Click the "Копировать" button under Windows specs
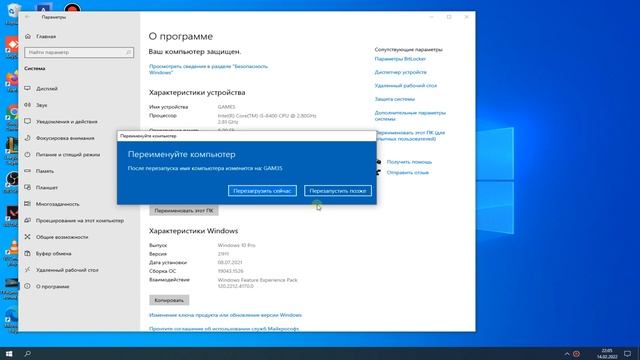The image size is (640, 360). point(169,300)
